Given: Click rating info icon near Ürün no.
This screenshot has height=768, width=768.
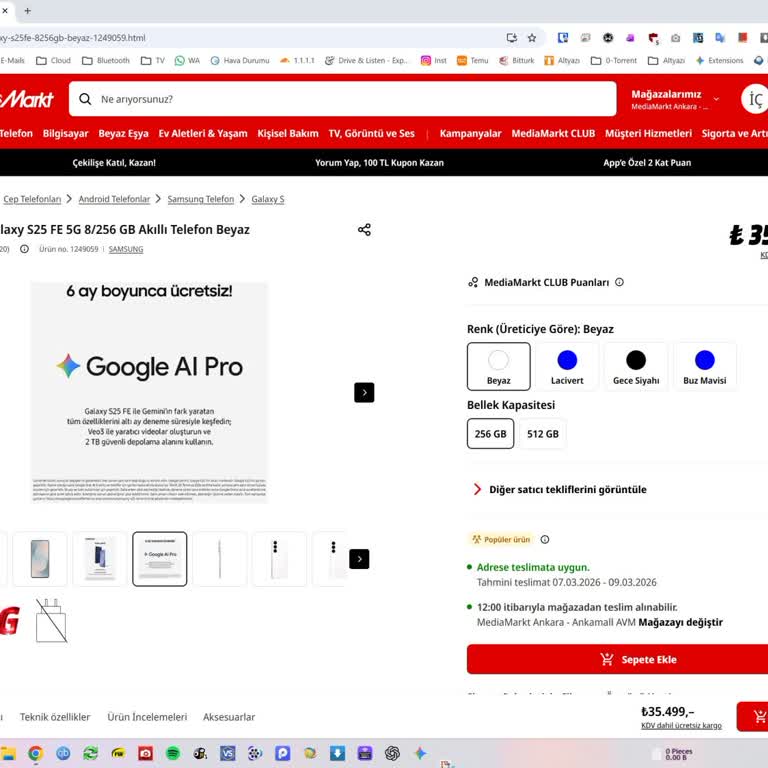Looking at the screenshot, I should (24, 249).
